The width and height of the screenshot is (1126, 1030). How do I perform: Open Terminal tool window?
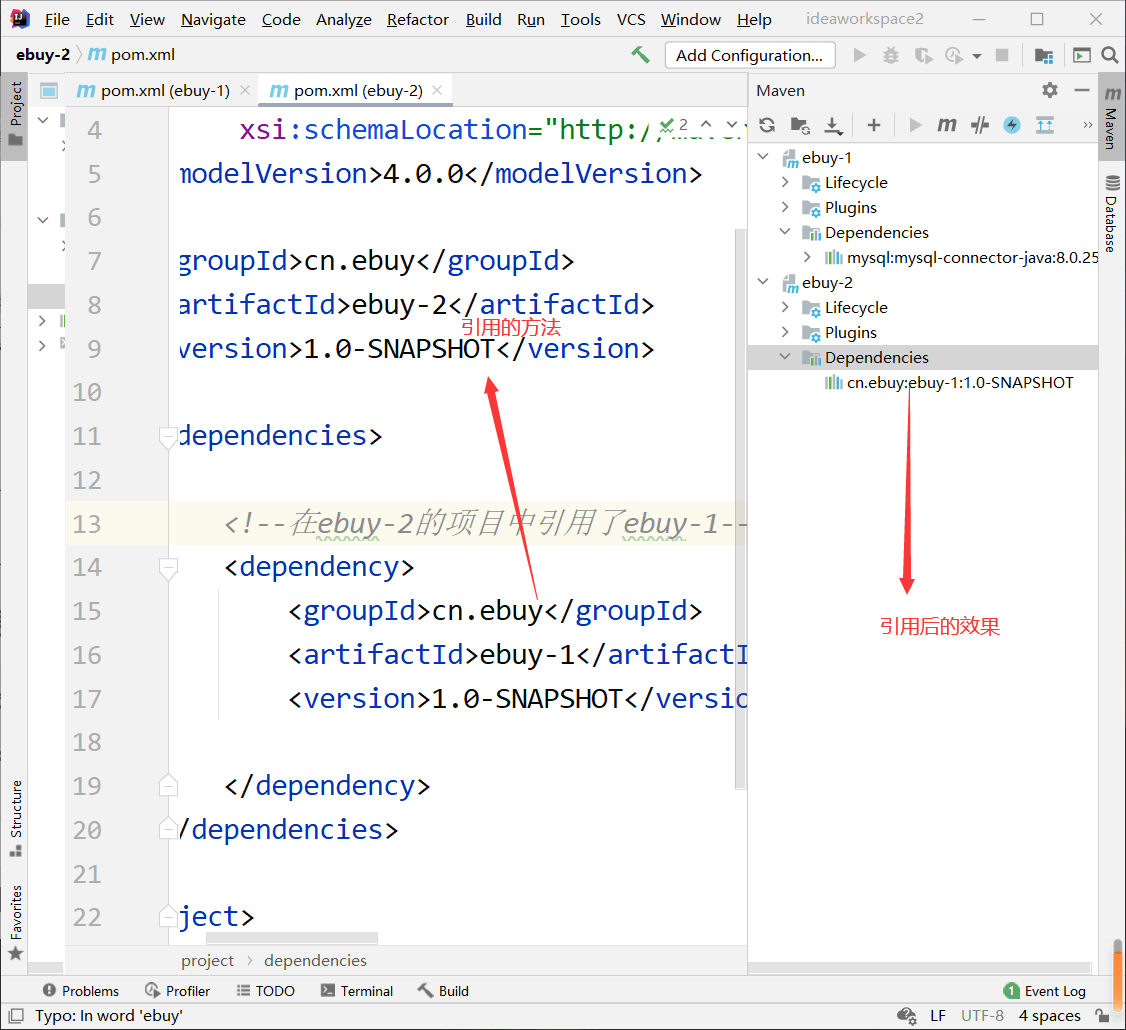[x=357, y=990]
